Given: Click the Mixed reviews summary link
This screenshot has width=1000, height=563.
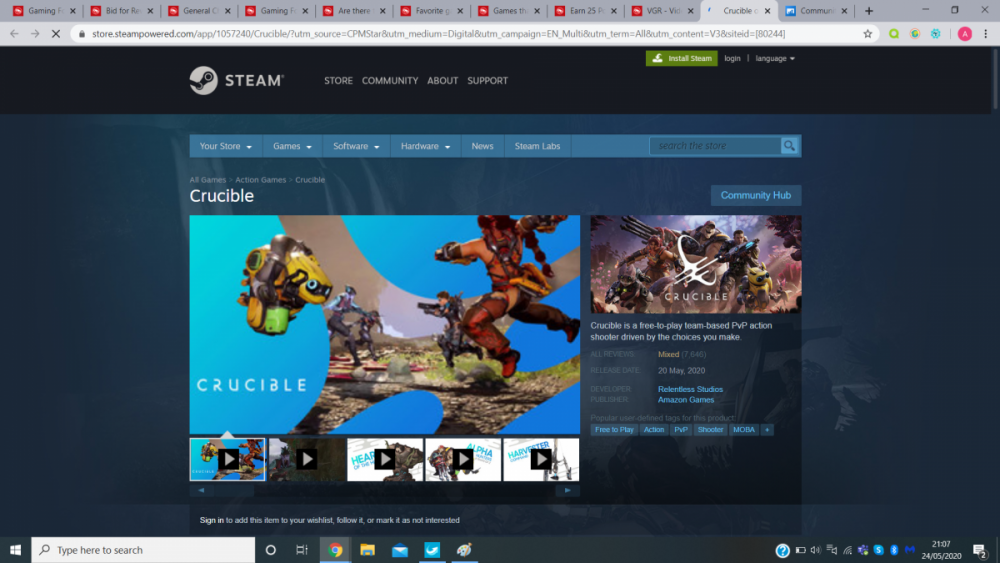Looking at the screenshot, I should 668,354.
